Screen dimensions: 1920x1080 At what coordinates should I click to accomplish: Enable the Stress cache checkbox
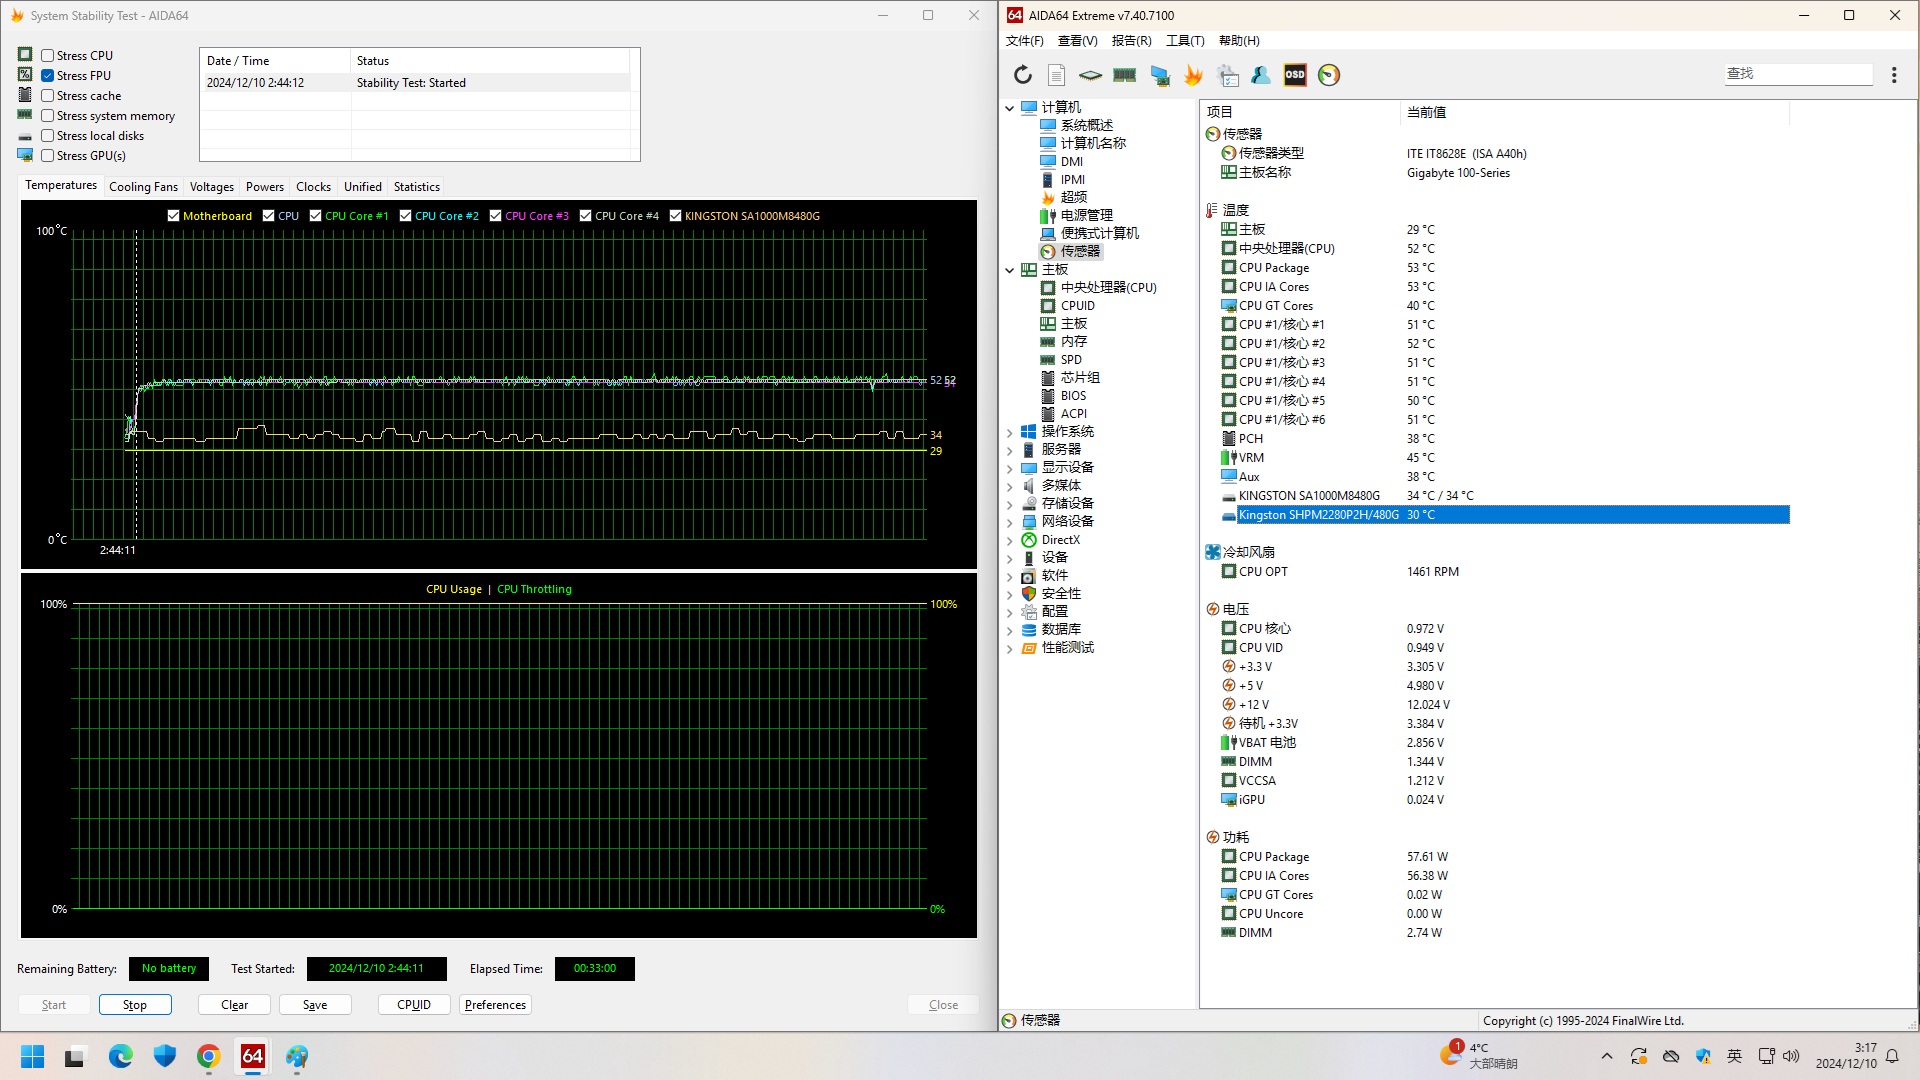[x=47, y=96]
